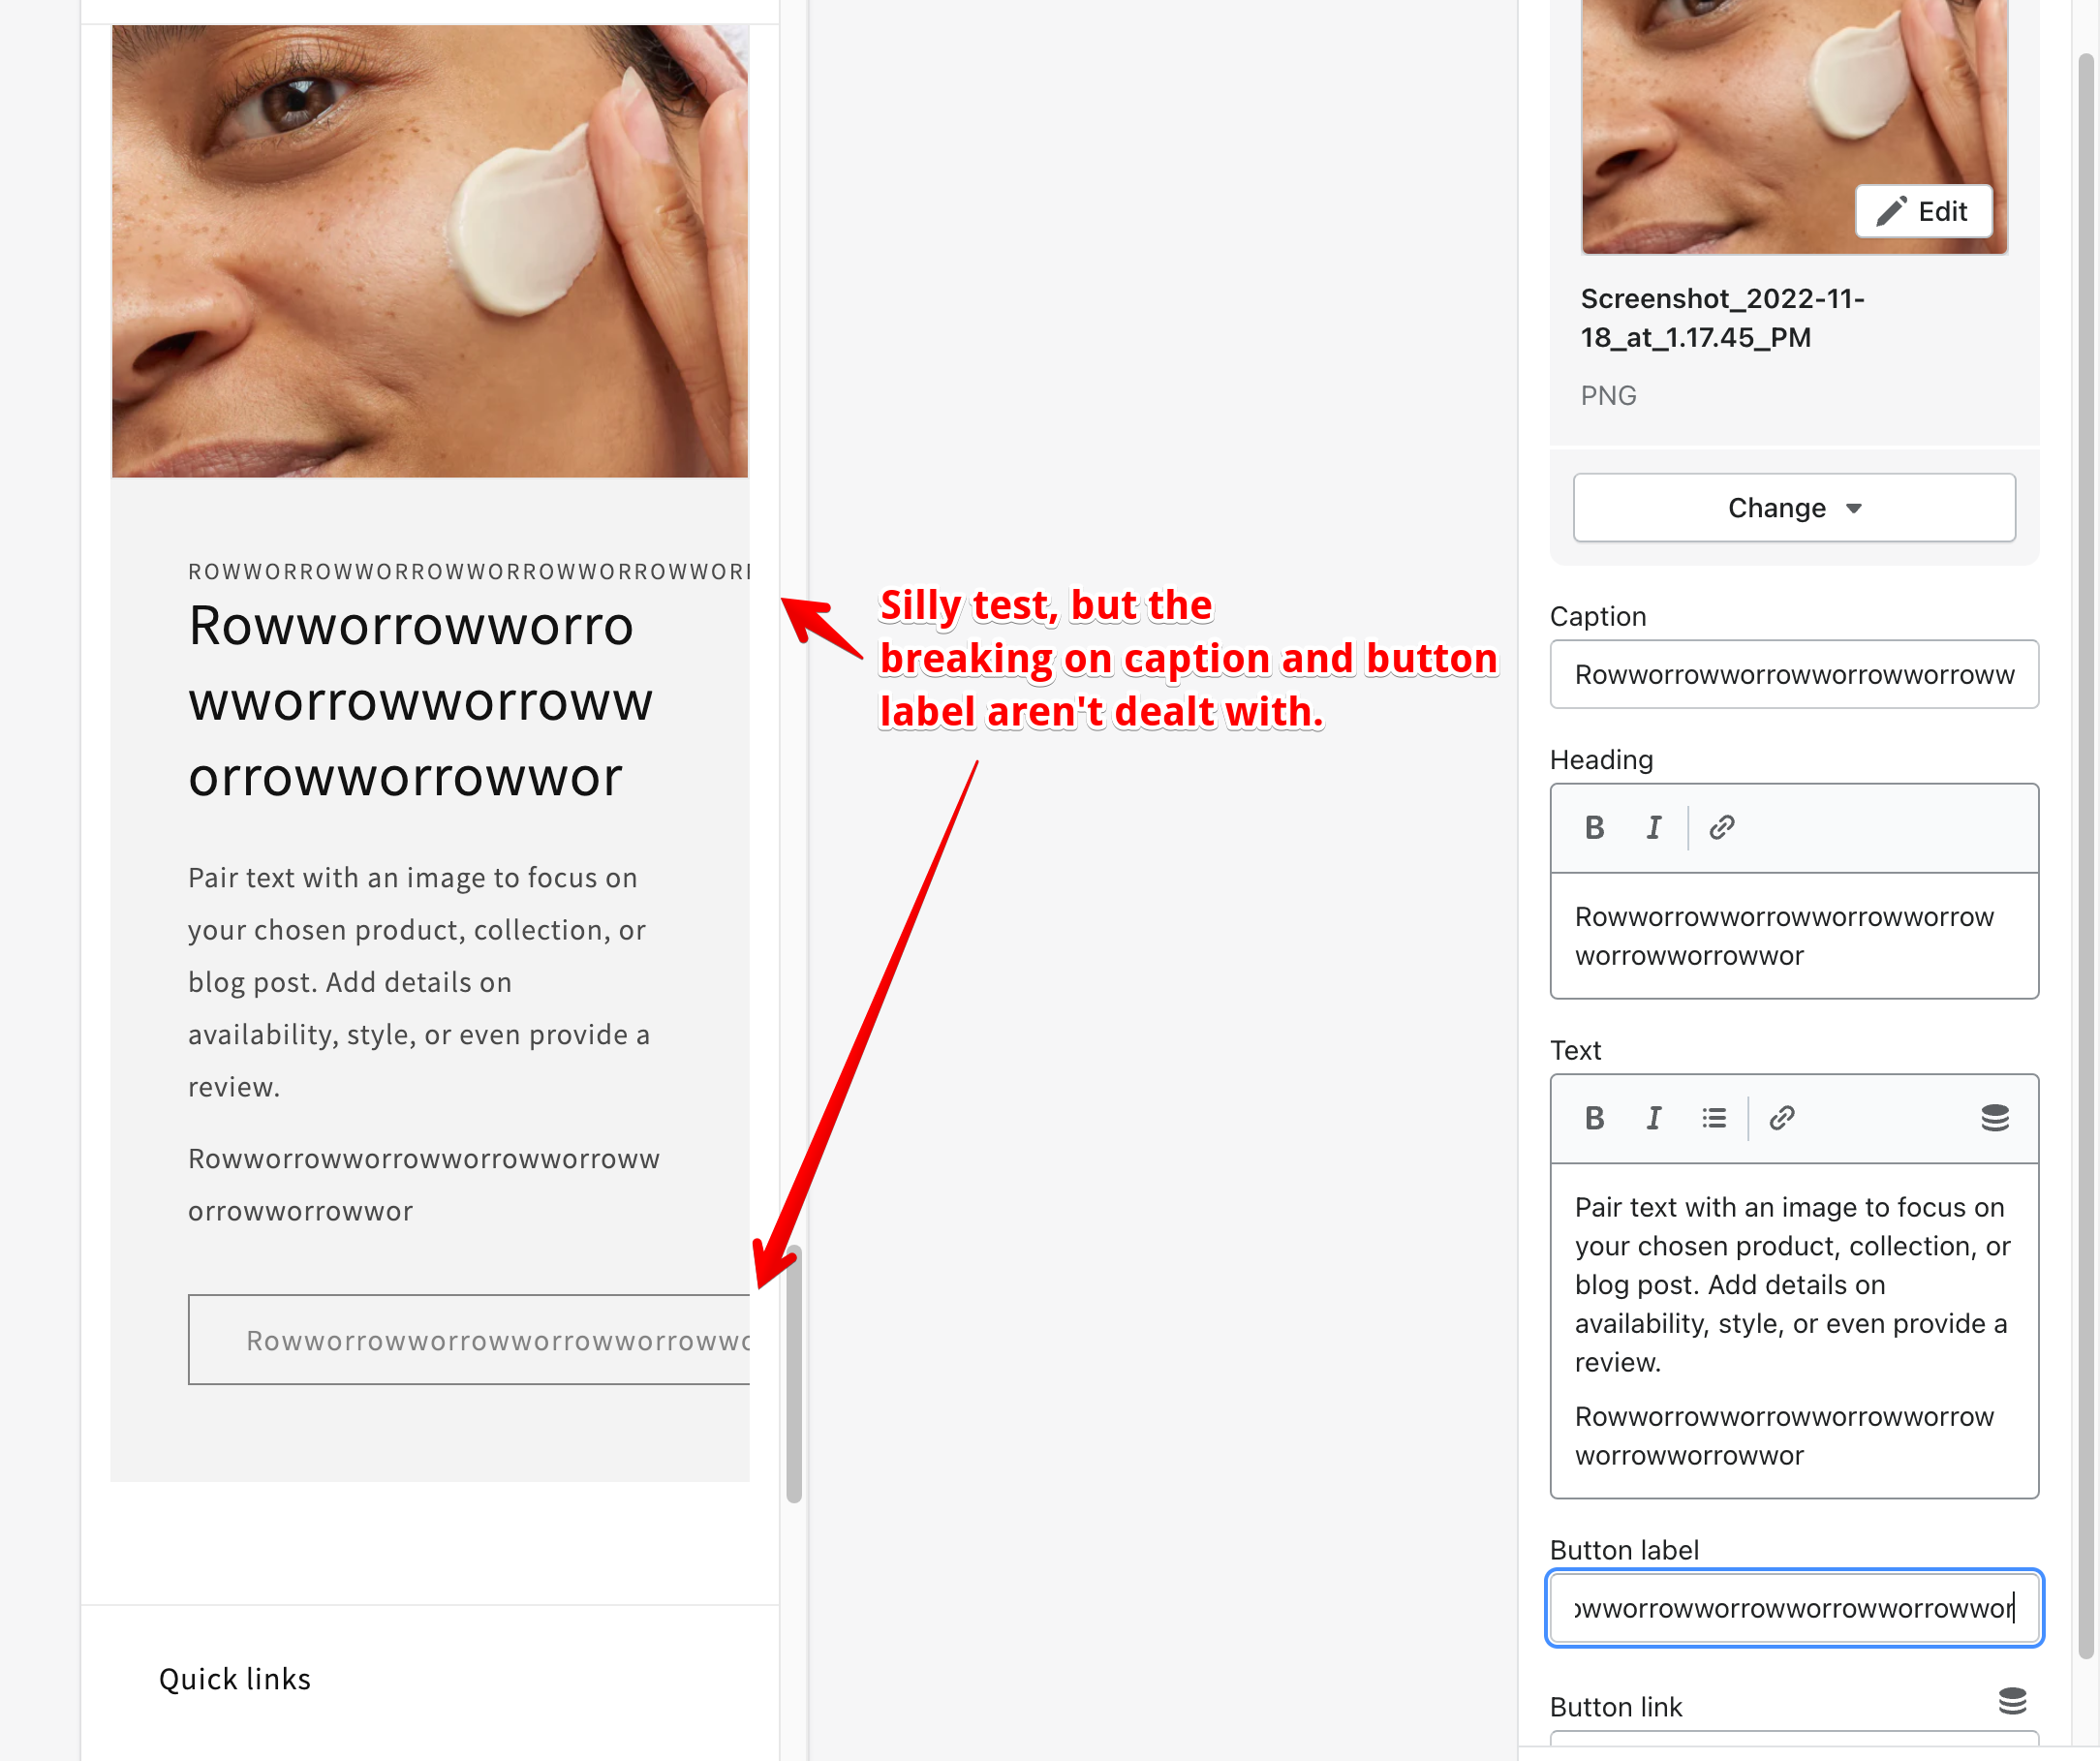
Task: Click Bold icon in Heading editor
Action: pos(1594,828)
